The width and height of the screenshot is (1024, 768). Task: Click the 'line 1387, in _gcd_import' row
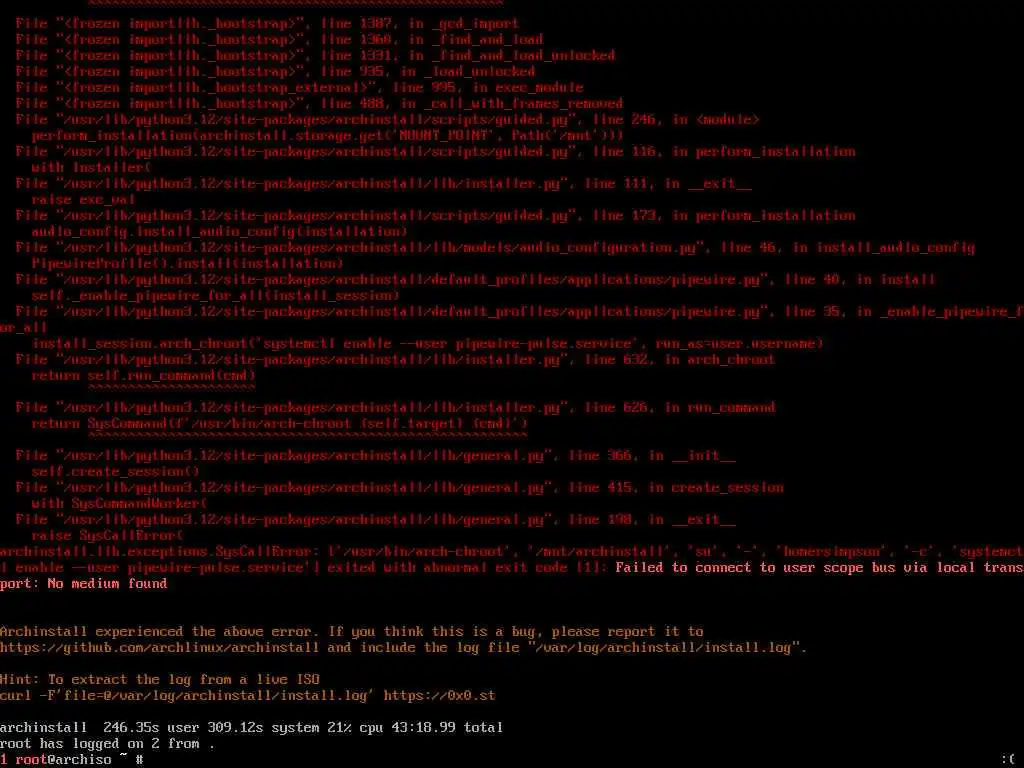[x=268, y=24]
